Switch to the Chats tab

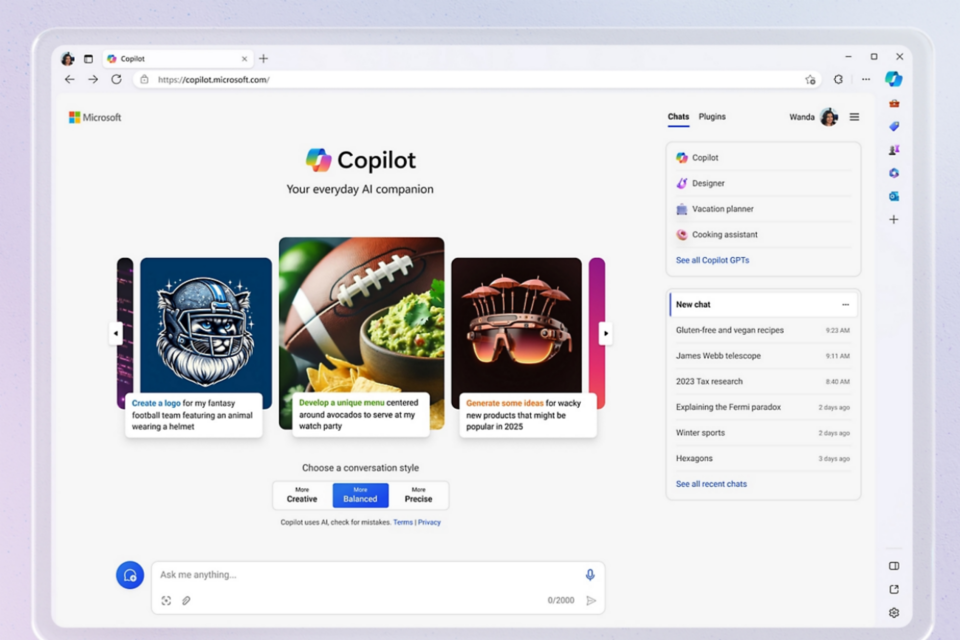678,117
